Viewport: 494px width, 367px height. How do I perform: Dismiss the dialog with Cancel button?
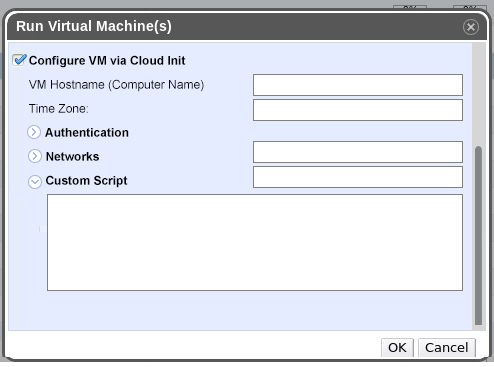(447, 348)
